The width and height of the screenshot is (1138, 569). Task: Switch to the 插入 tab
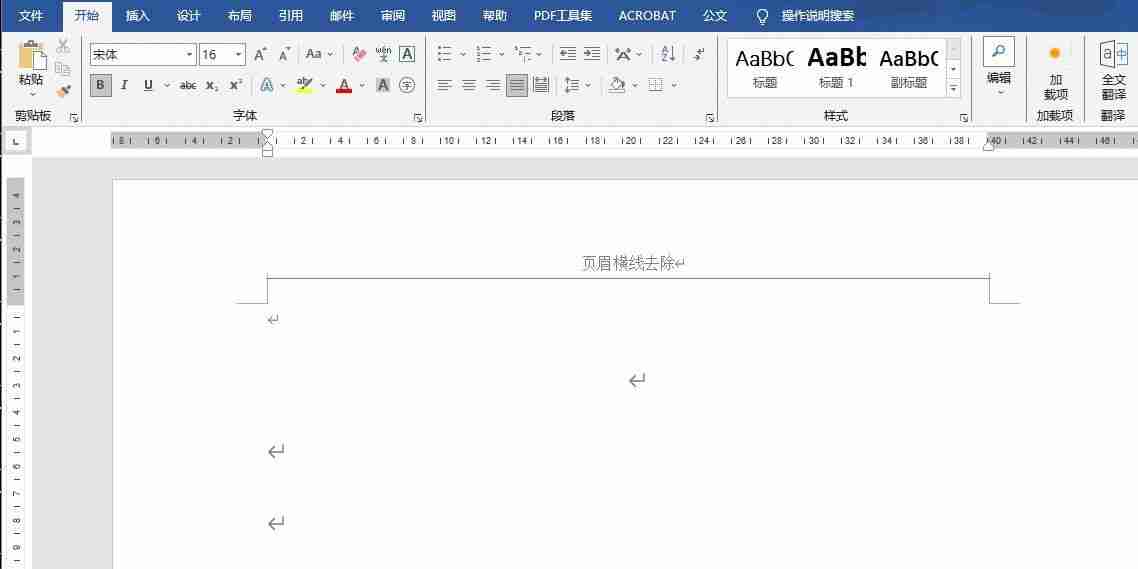point(137,16)
